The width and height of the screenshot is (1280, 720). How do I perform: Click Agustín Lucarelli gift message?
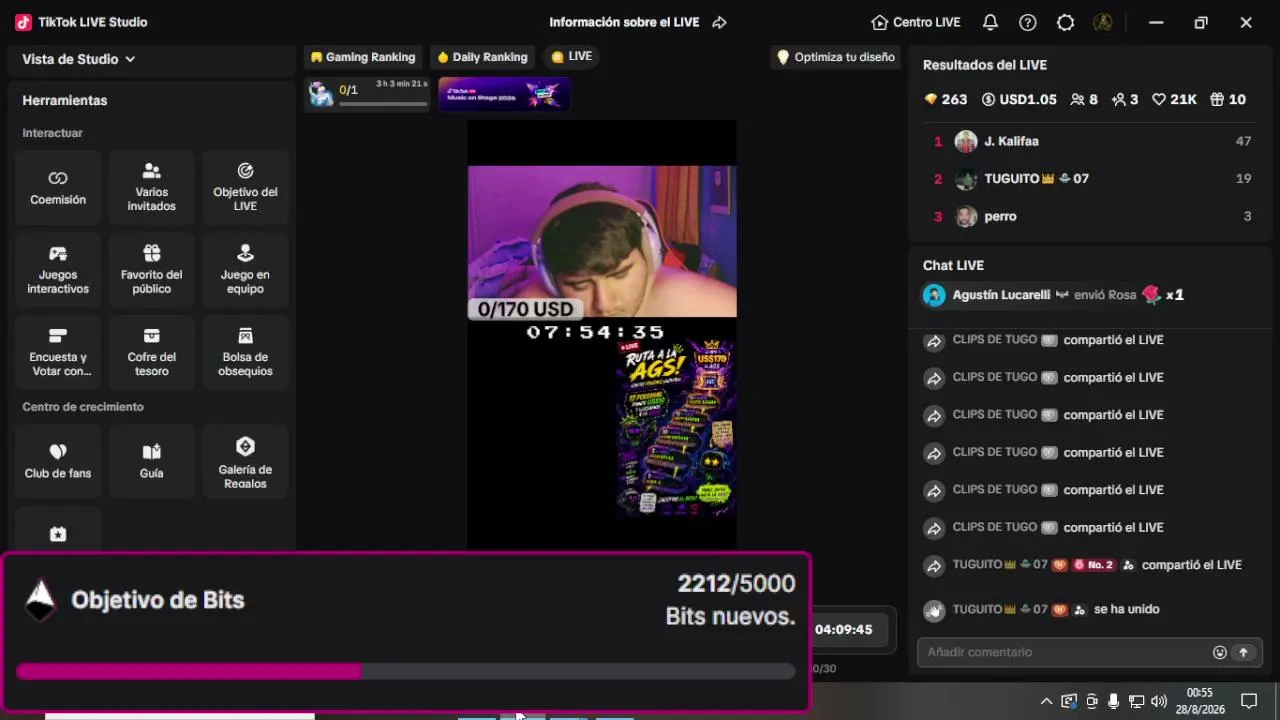(x=1054, y=295)
